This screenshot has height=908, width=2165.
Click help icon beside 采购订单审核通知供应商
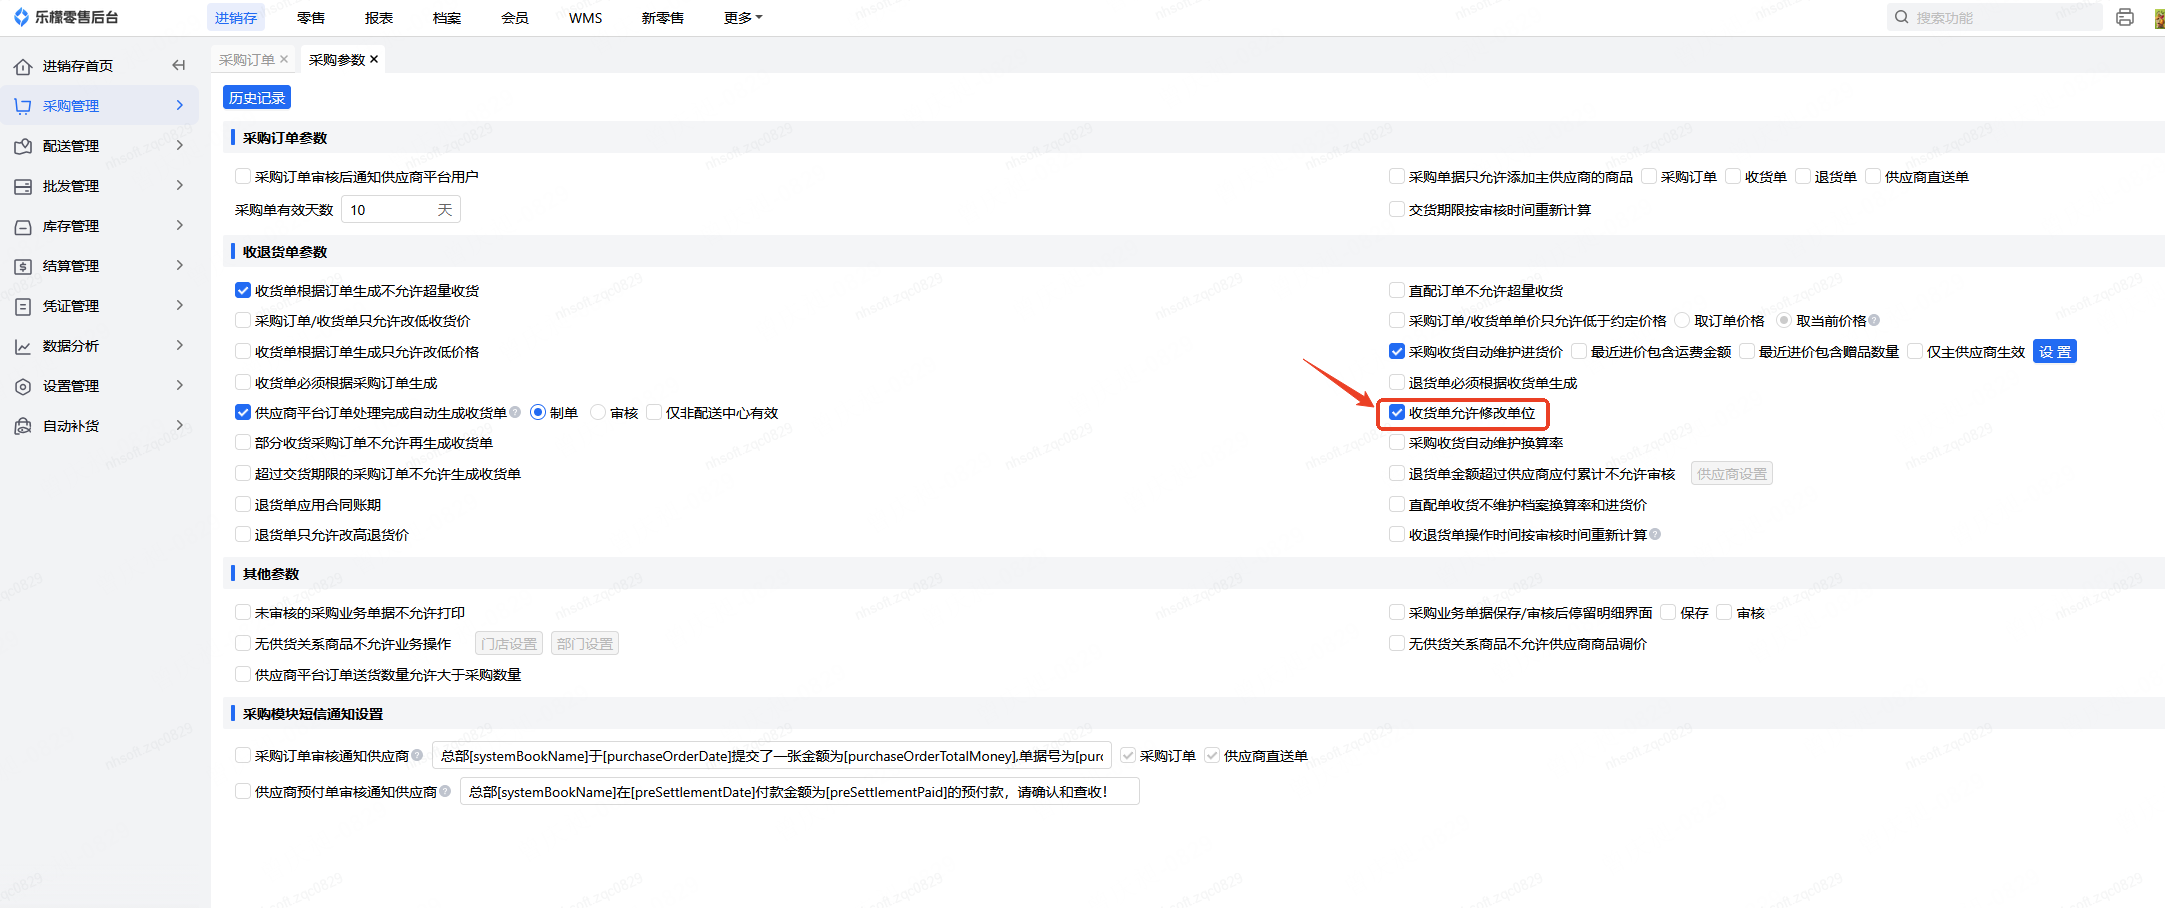point(417,755)
